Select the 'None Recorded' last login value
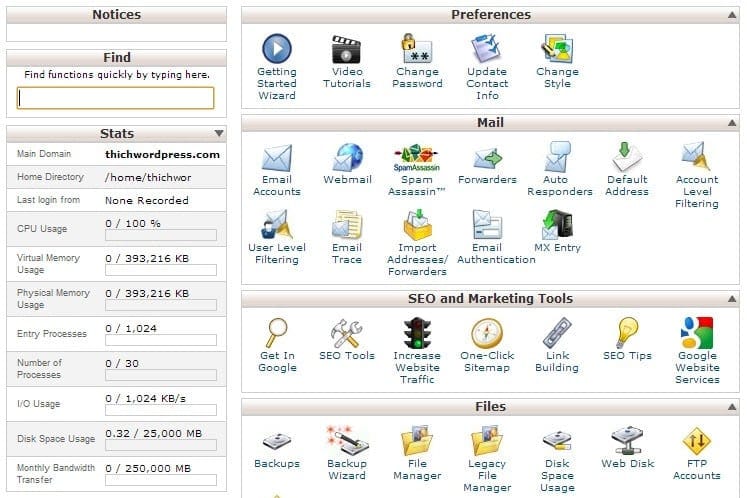This screenshot has height=498, width=747. [147, 201]
